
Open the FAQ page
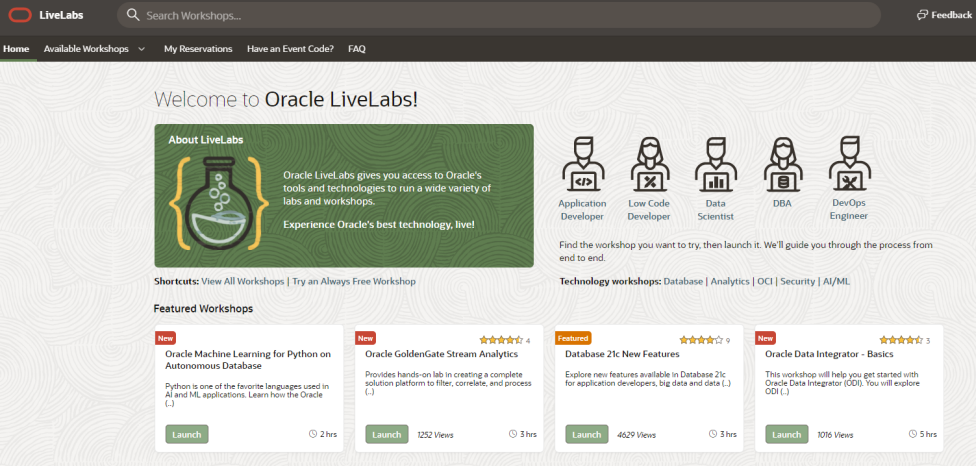point(357,49)
